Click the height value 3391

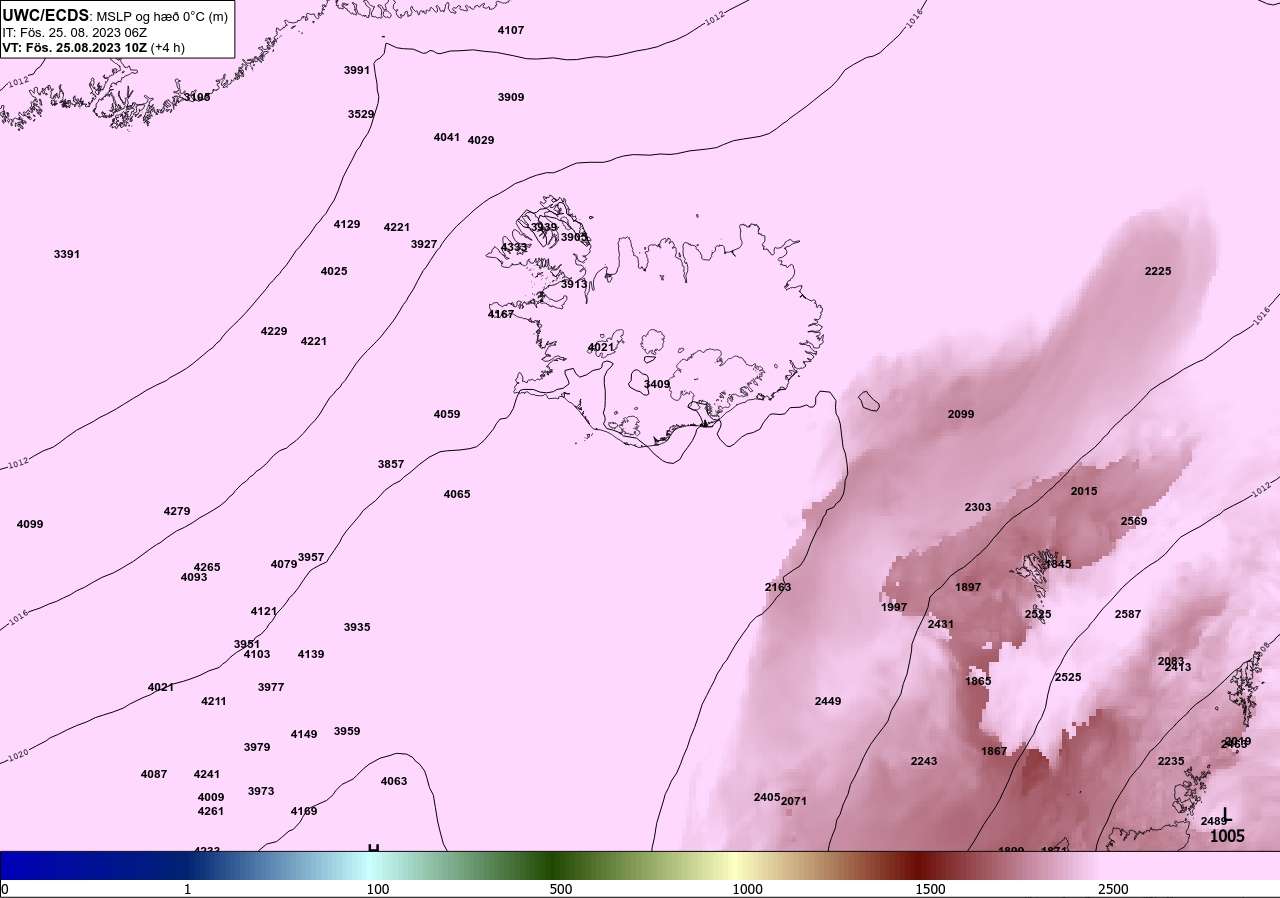[67, 254]
